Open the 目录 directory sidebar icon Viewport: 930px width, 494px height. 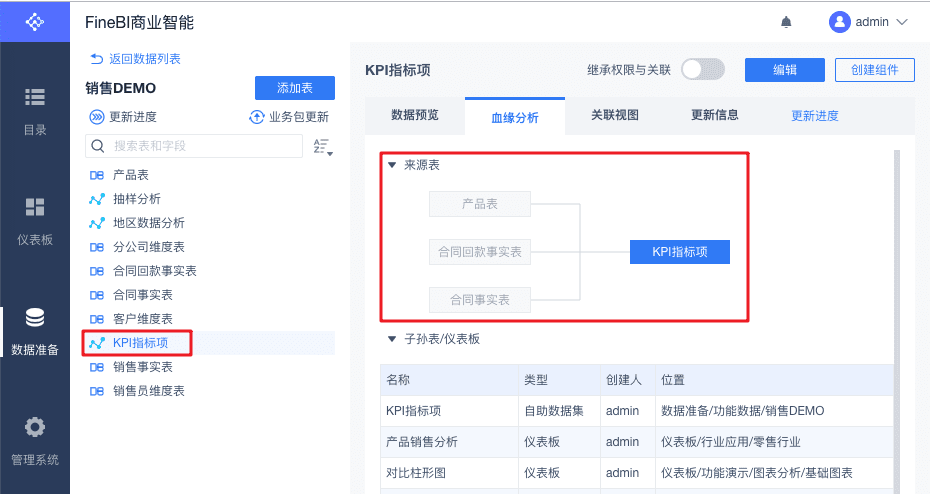pyautogui.click(x=35, y=97)
